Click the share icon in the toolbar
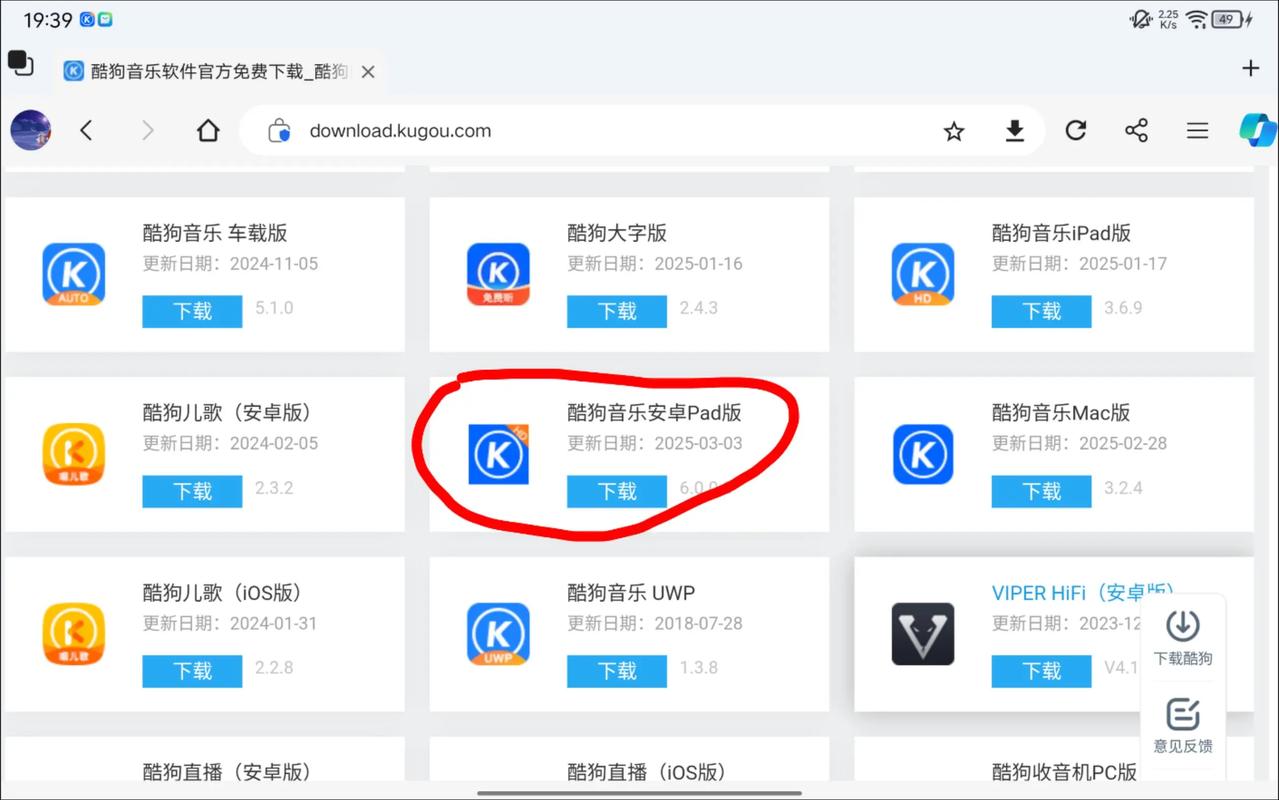 click(x=1136, y=130)
